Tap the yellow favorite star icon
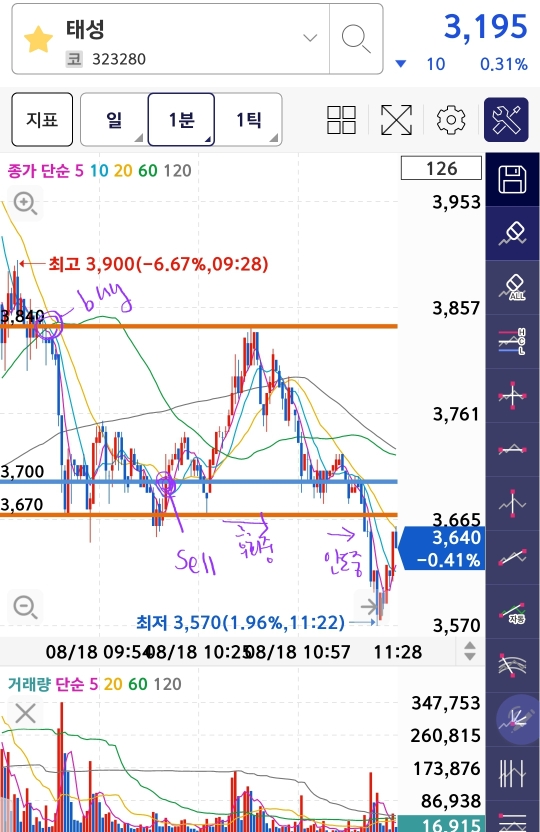The height and width of the screenshot is (832, 540). 38,40
